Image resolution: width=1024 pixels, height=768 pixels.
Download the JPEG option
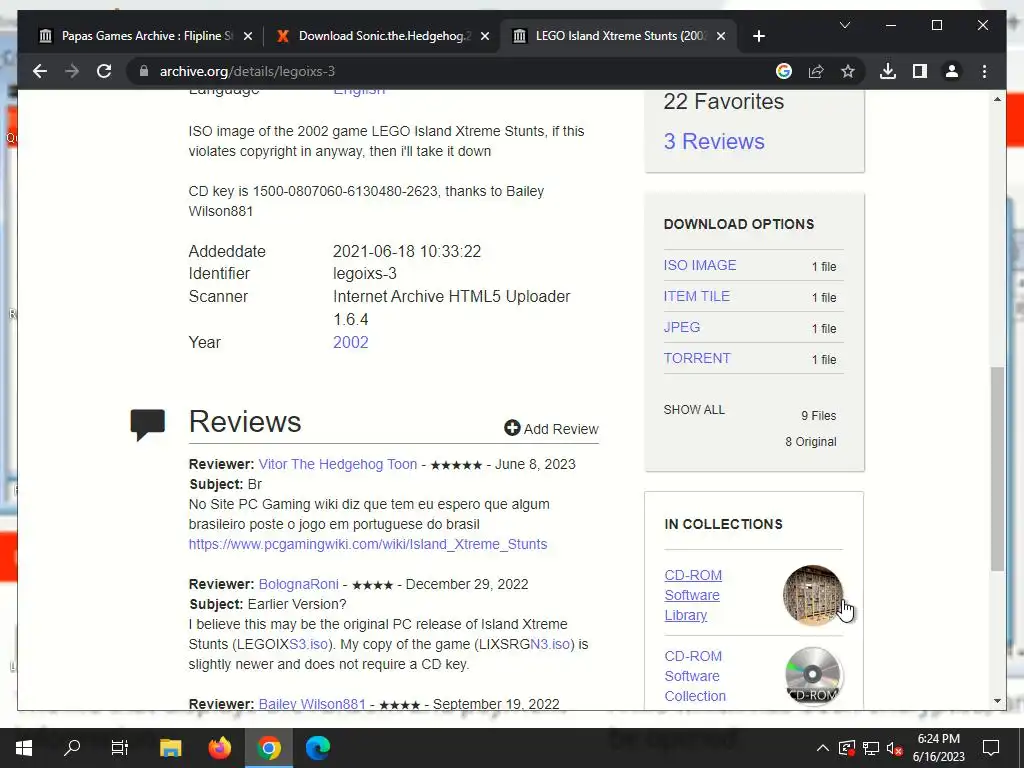681,327
